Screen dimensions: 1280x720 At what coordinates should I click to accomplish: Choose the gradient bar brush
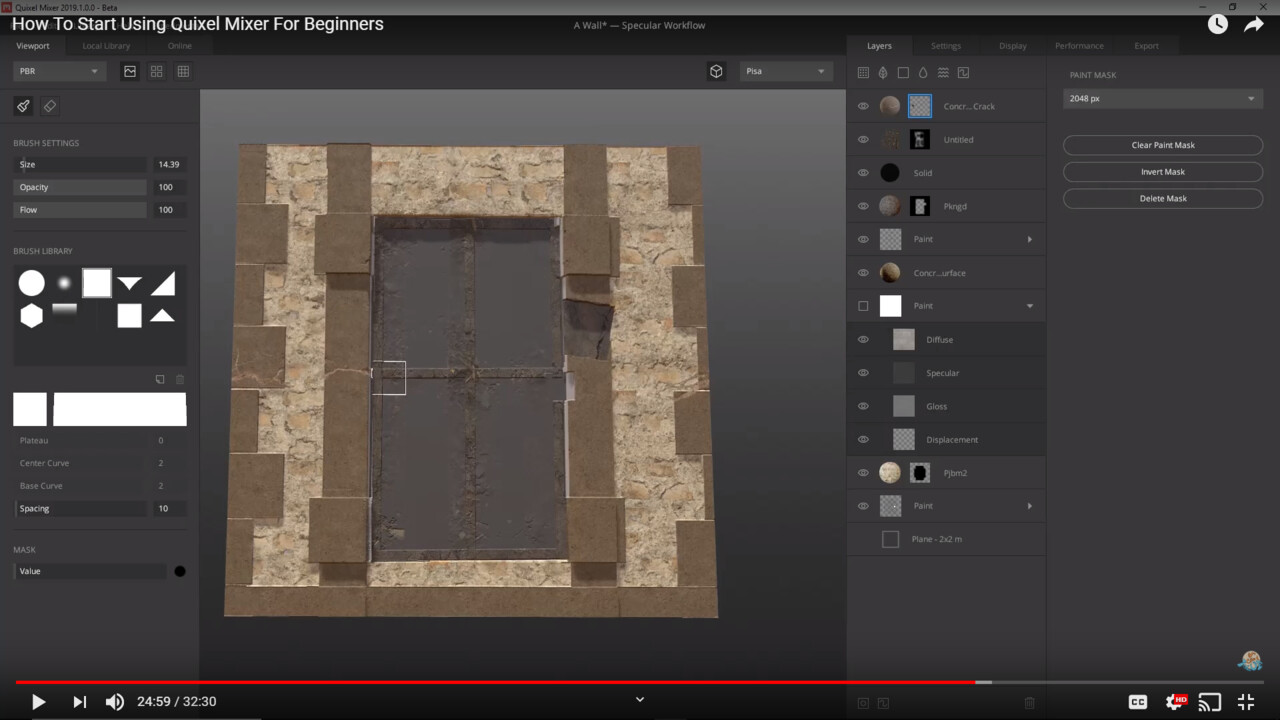tap(64, 311)
